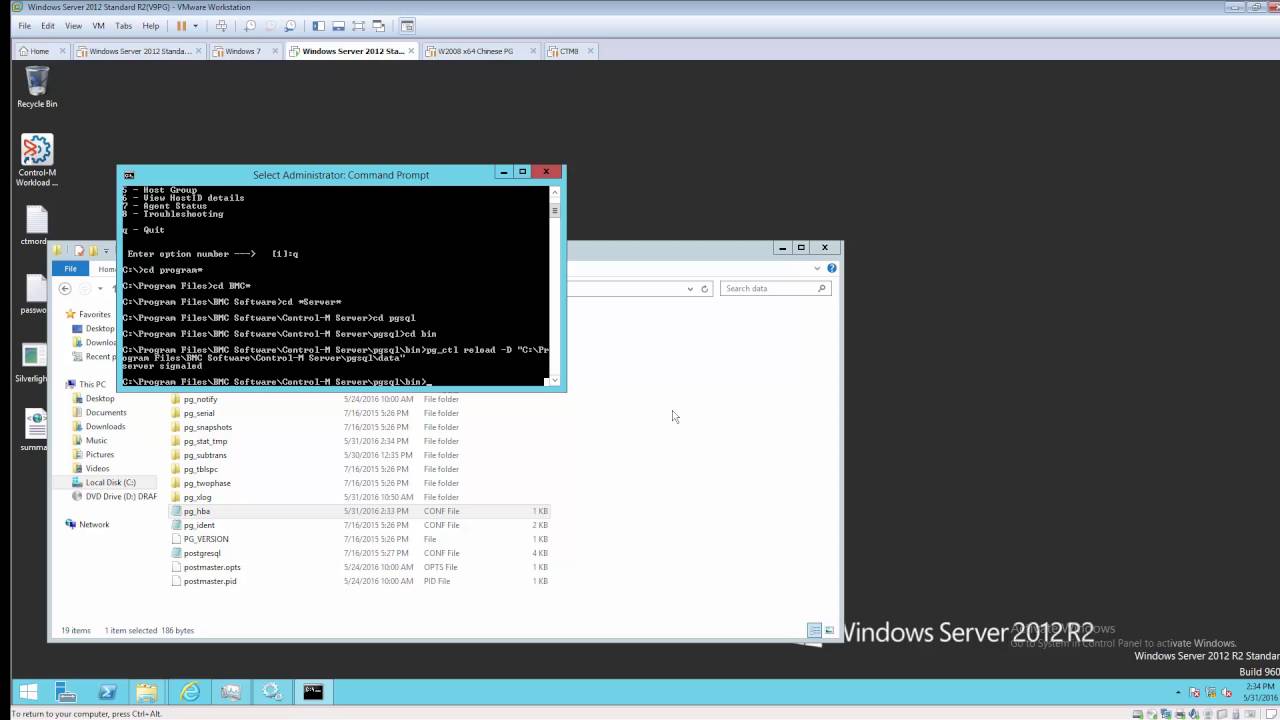Switch to the Command Prompt taskbar button

pos(313,692)
